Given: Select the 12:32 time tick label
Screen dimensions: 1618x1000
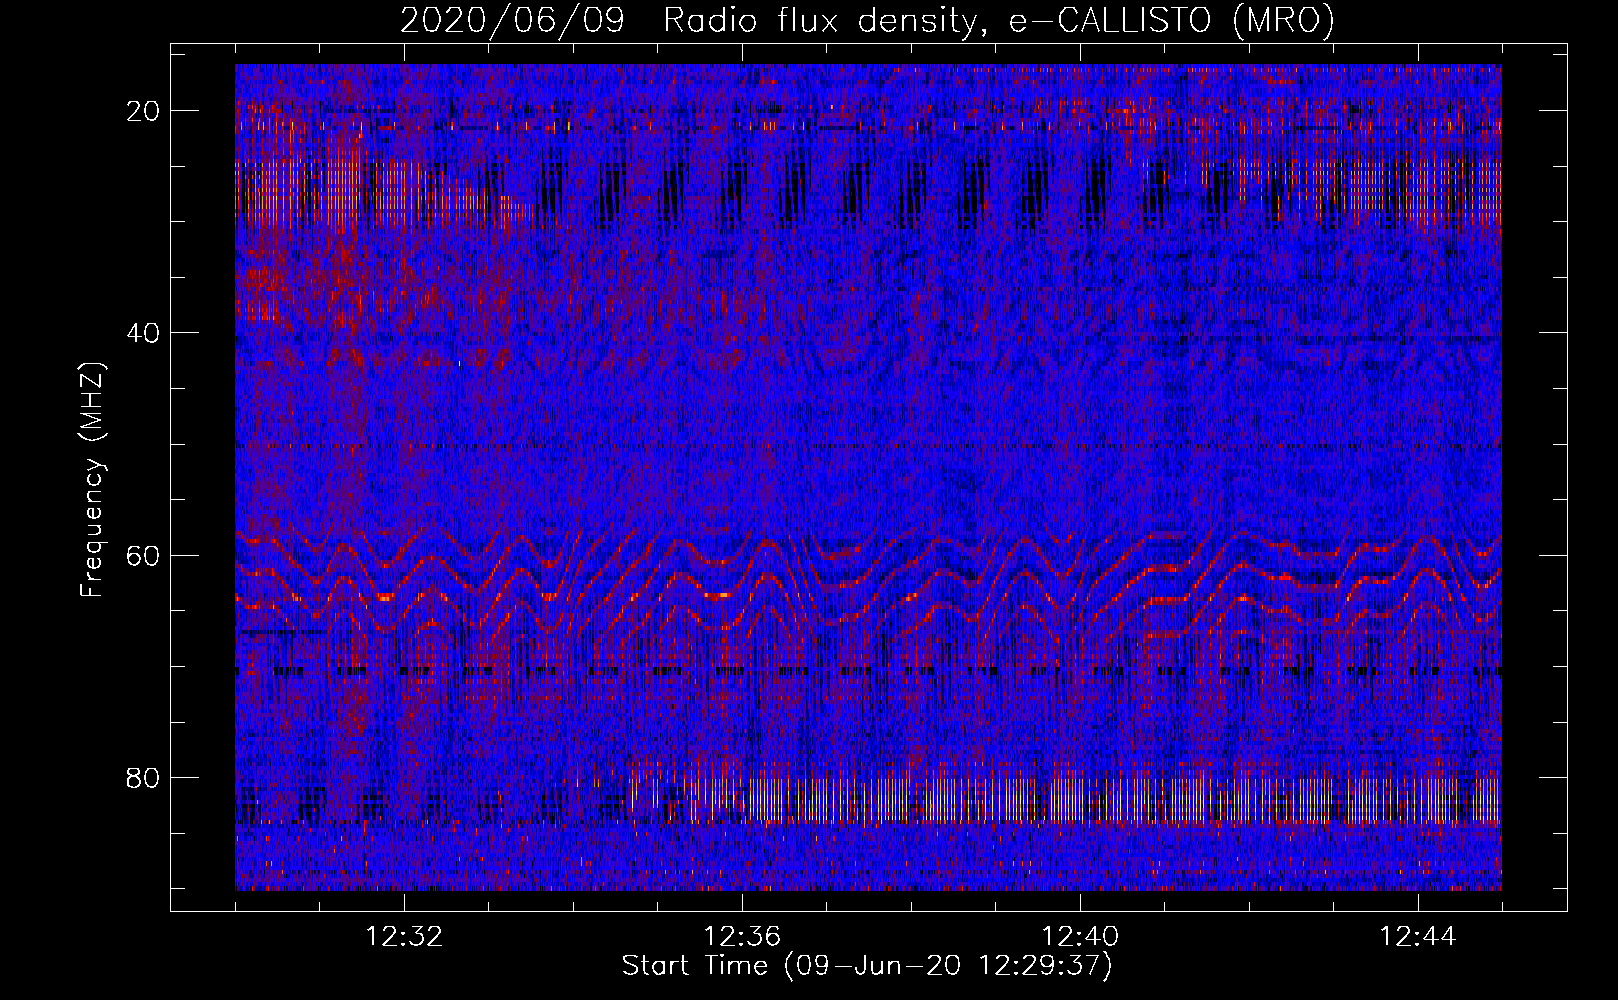Looking at the screenshot, I should pyautogui.click(x=404, y=937).
